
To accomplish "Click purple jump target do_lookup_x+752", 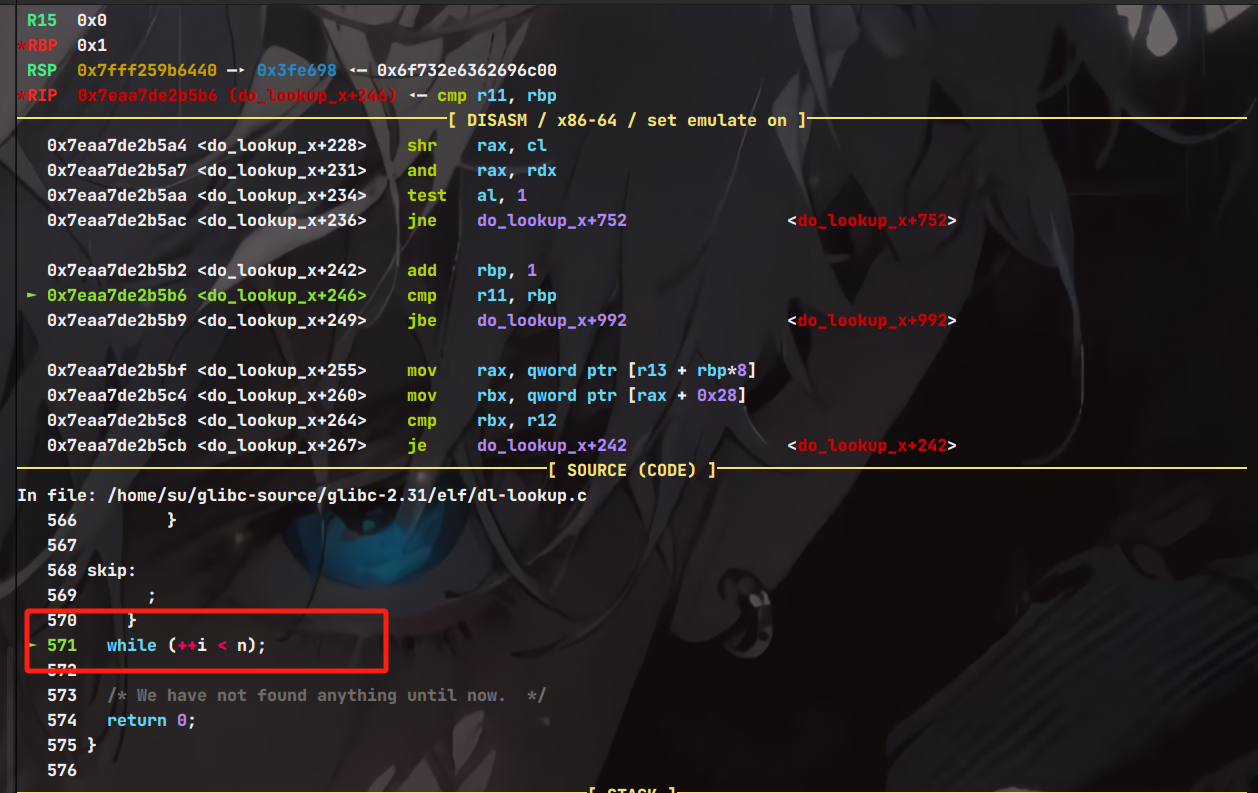I will (x=552, y=220).
